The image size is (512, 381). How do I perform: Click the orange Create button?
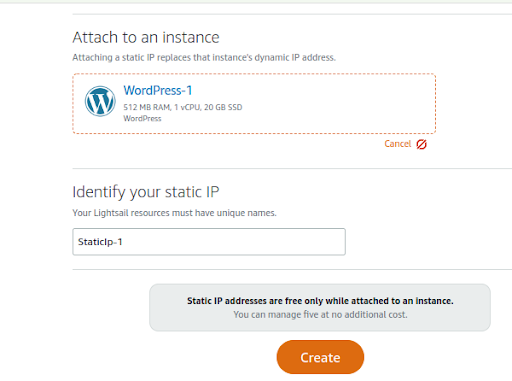[320, 357]
